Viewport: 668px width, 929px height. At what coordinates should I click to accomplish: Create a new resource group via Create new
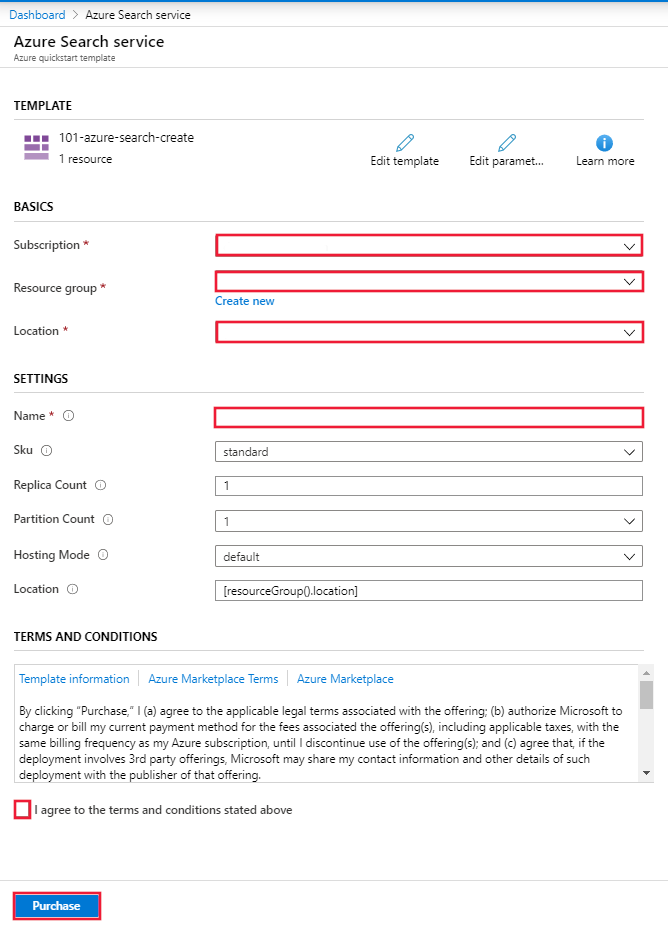pos(244,300)
